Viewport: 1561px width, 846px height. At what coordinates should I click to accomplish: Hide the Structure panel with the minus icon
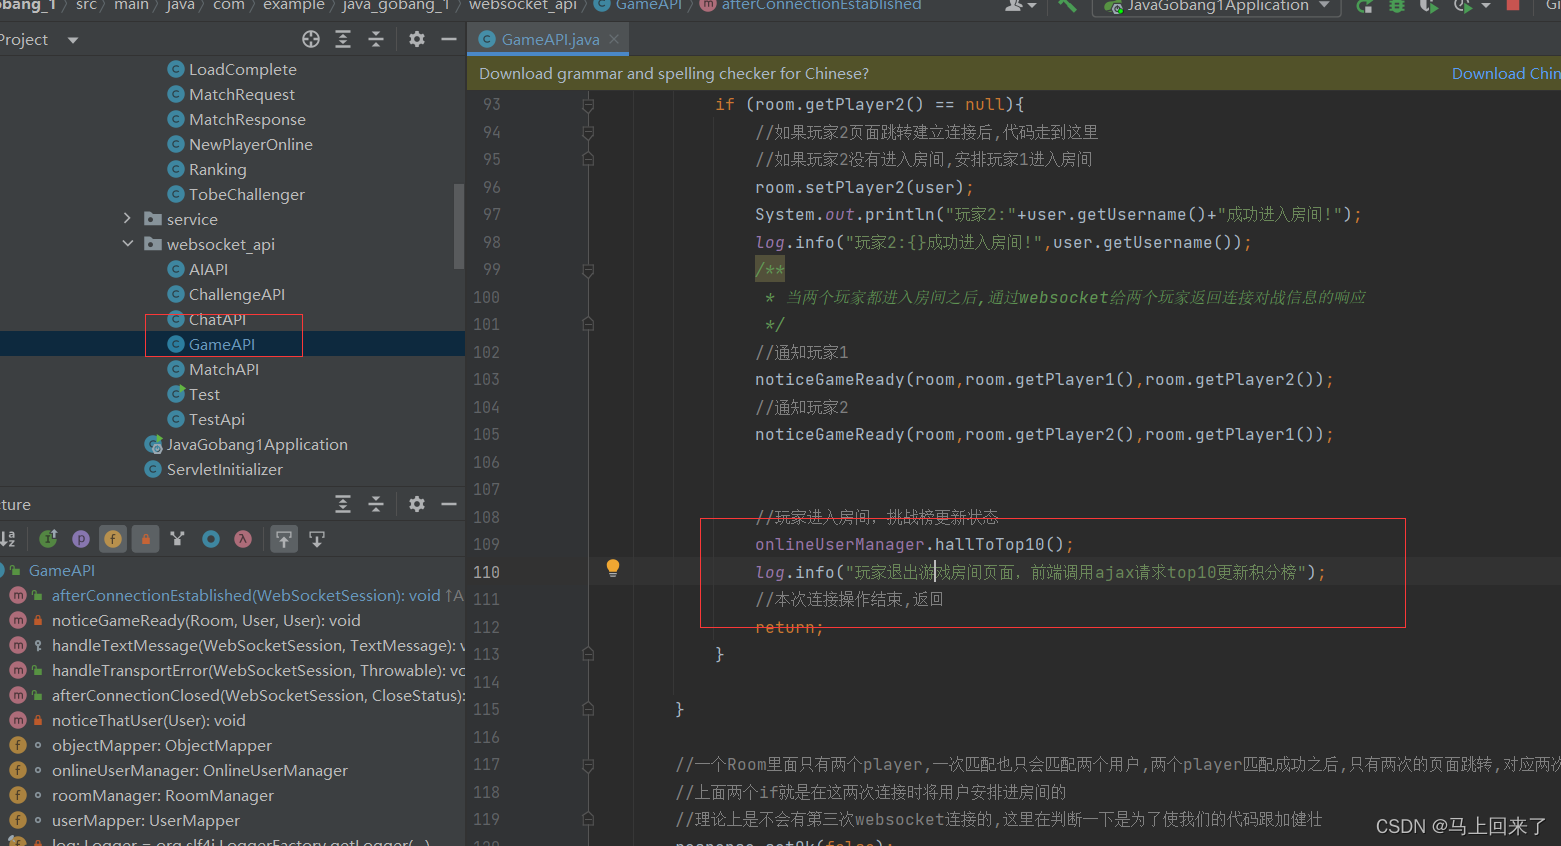pos(449,504)
